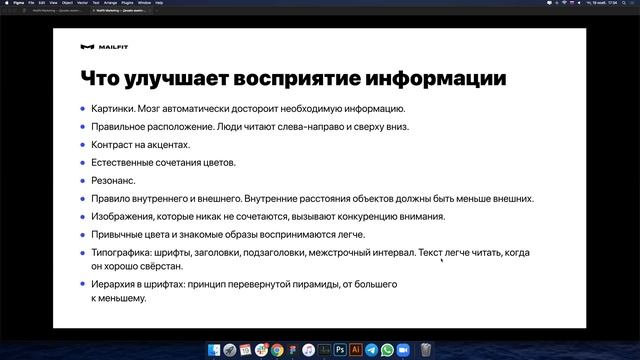Open Zoom in the dock
This screenshot has height=360, width=640.
[403, 350]
